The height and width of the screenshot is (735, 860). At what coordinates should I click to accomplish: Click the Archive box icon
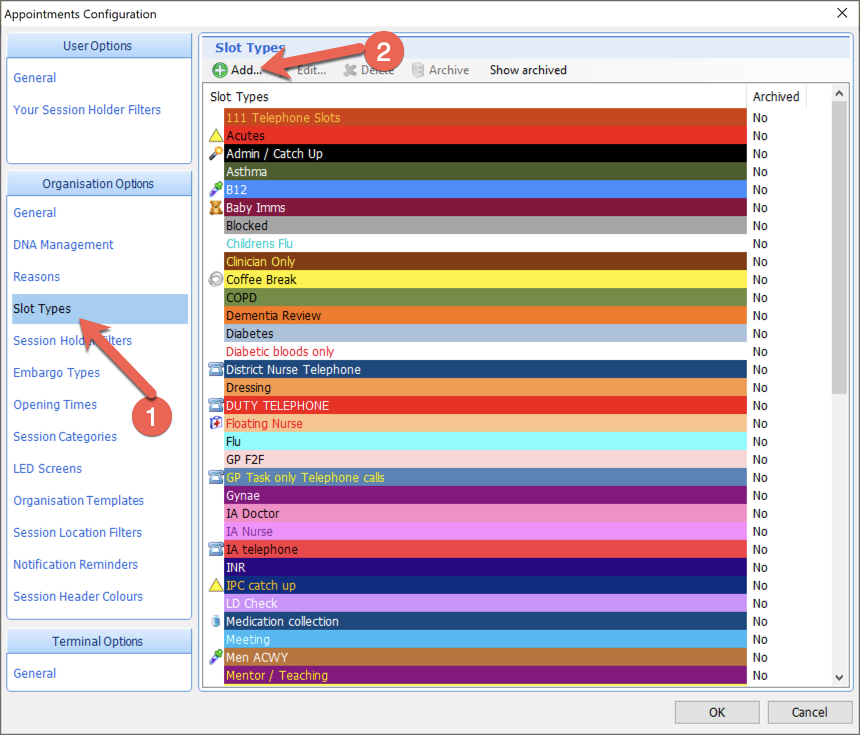(418, 70)
